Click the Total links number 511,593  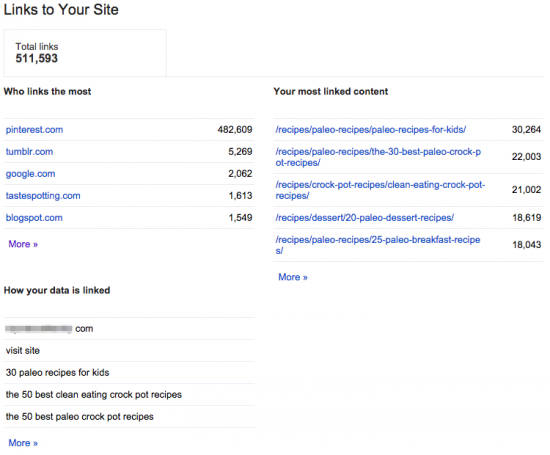(x=36, y=59)
